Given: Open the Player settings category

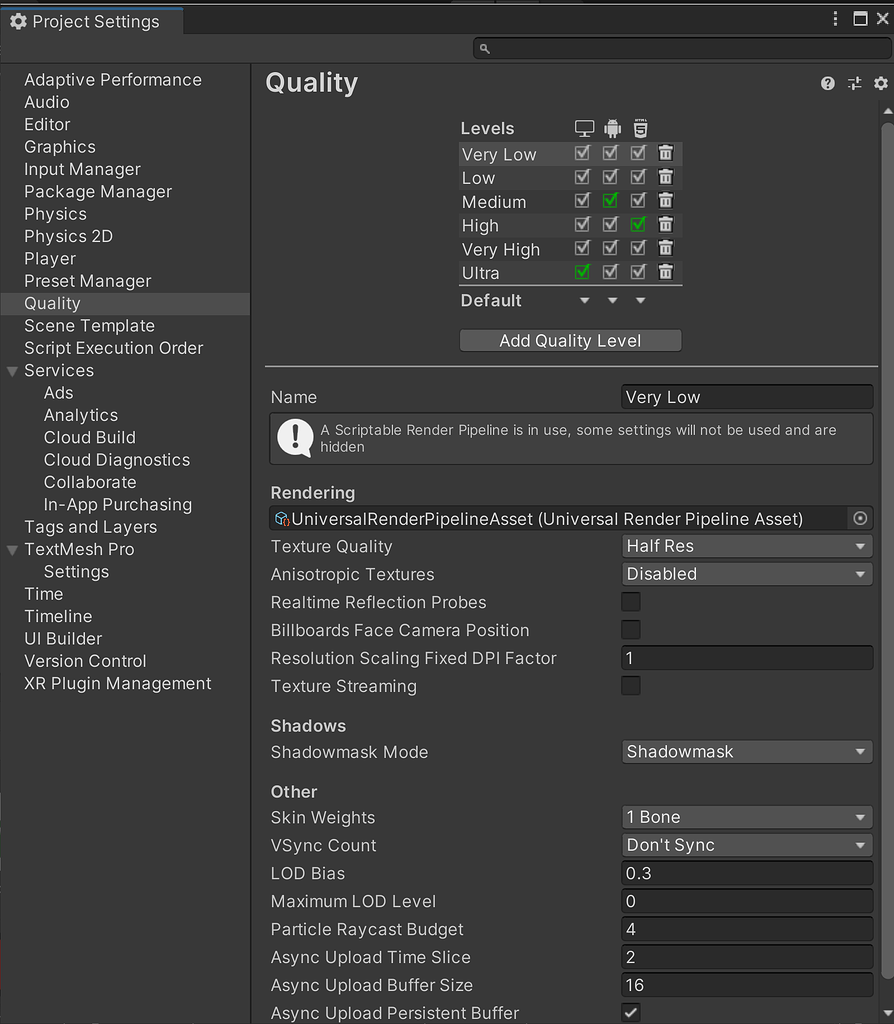Looking at the screenshot, I should point(50,259).
